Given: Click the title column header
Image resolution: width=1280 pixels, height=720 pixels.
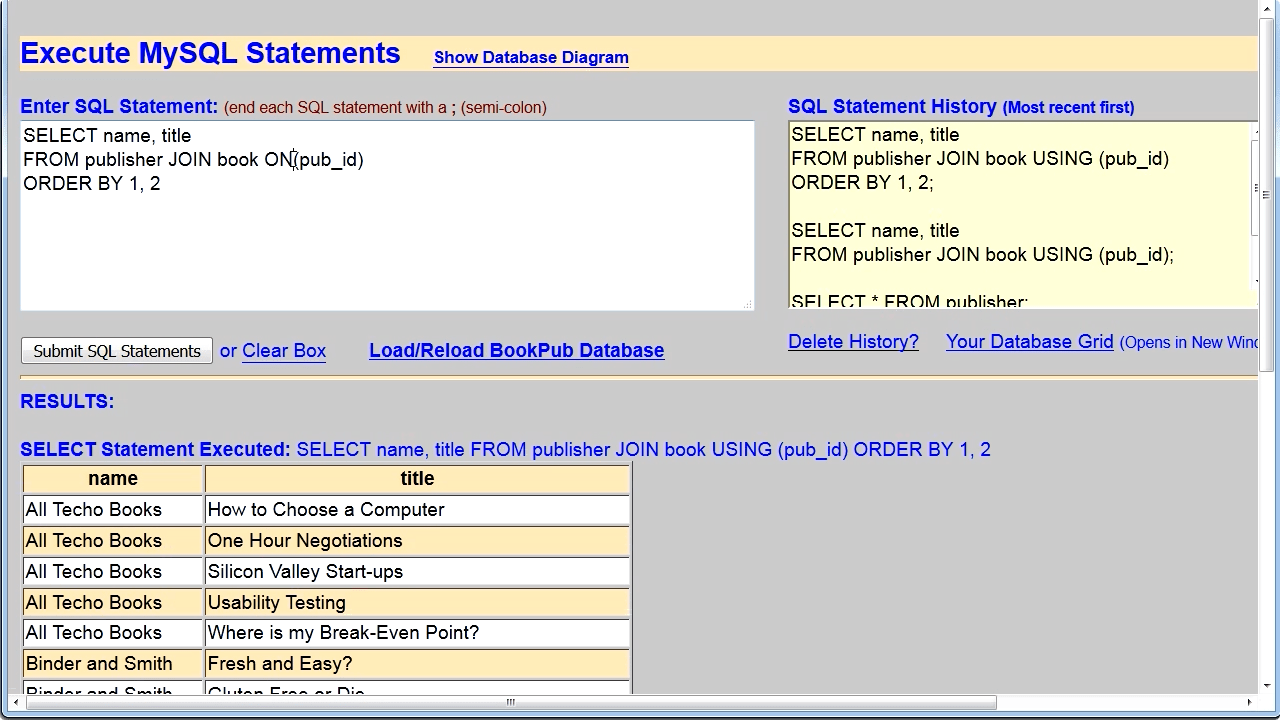Looking at the screenshot, I should point(417,478).
